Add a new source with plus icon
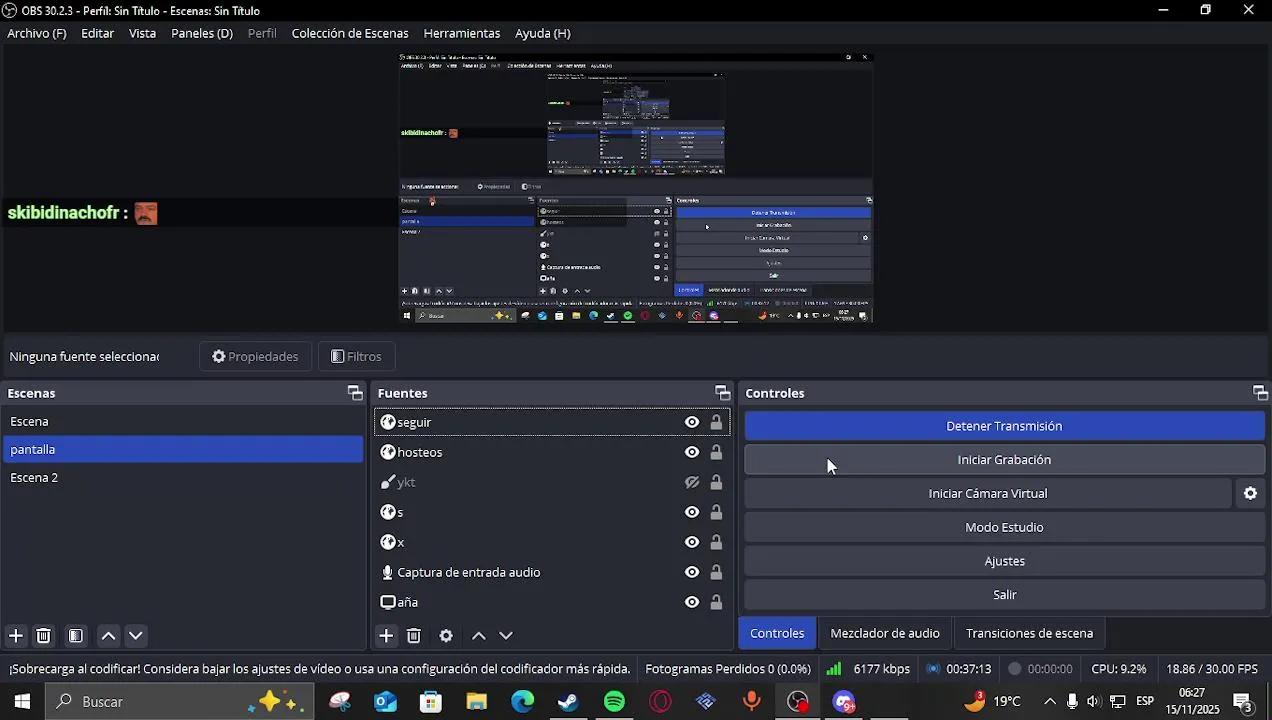This screenshot has width=1272, height=720. (x=386, y=636)
